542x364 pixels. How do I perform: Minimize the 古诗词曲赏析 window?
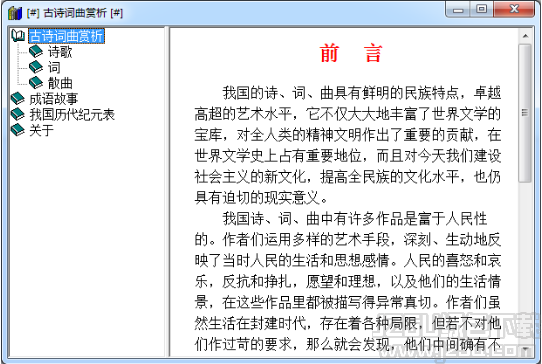tap(458, 9)
